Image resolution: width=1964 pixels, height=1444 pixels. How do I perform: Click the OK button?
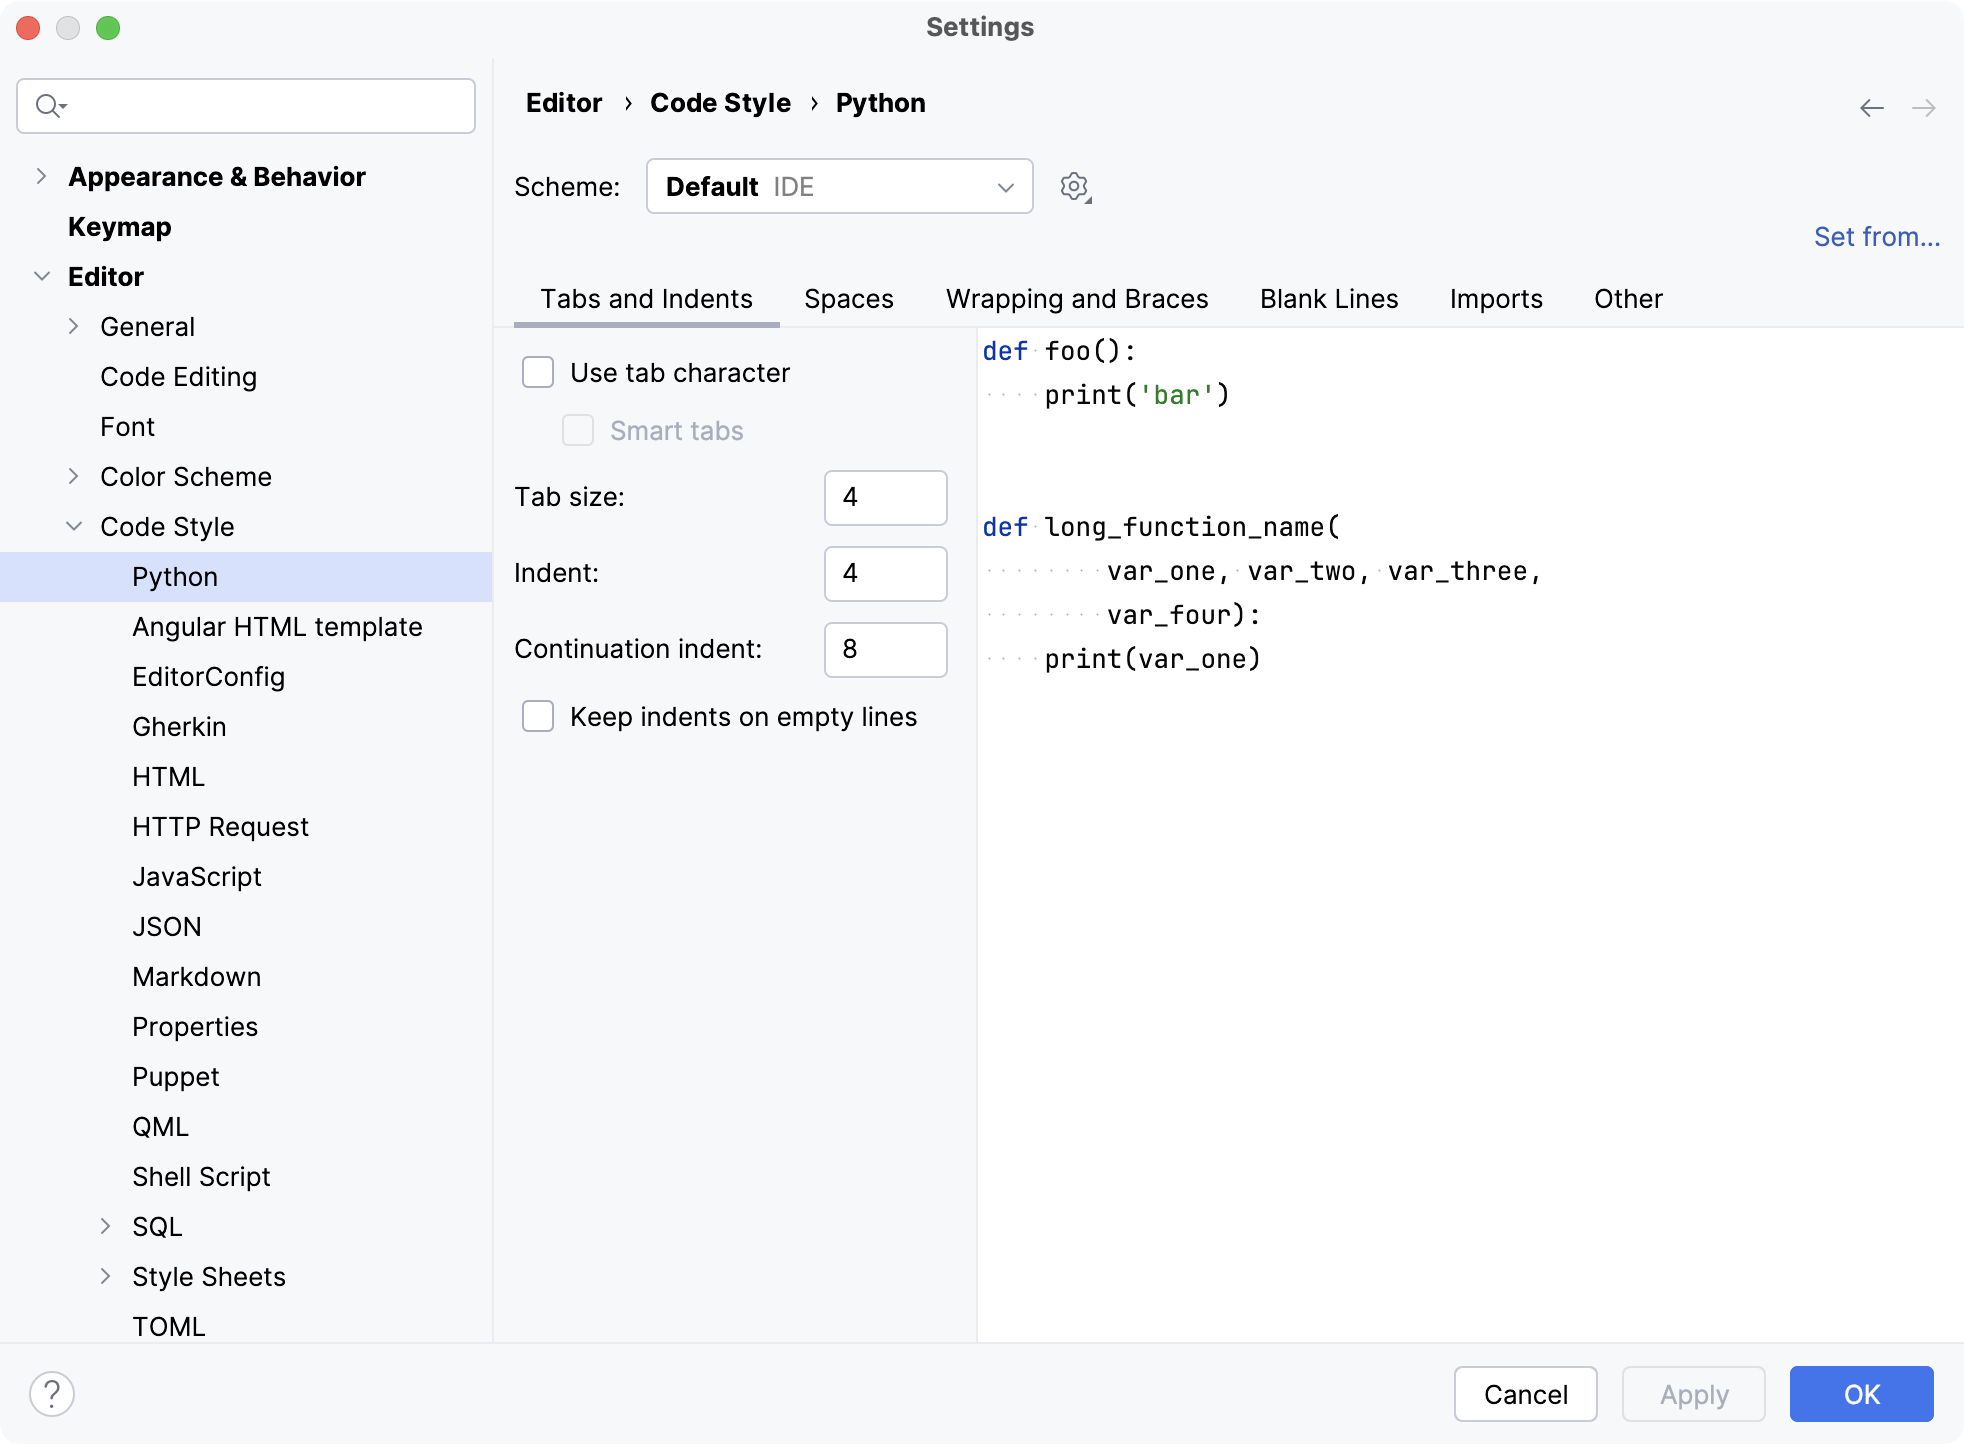coord(1863,1391)
